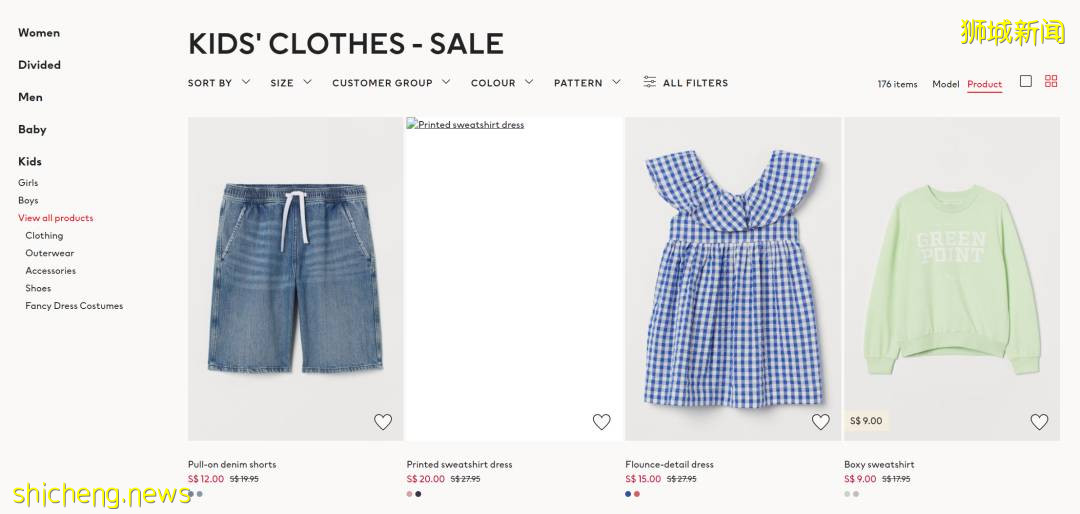Viewport: 1080px width, 514px height.
Task: Open the Size filter dropdown
Action: [290, 83]
